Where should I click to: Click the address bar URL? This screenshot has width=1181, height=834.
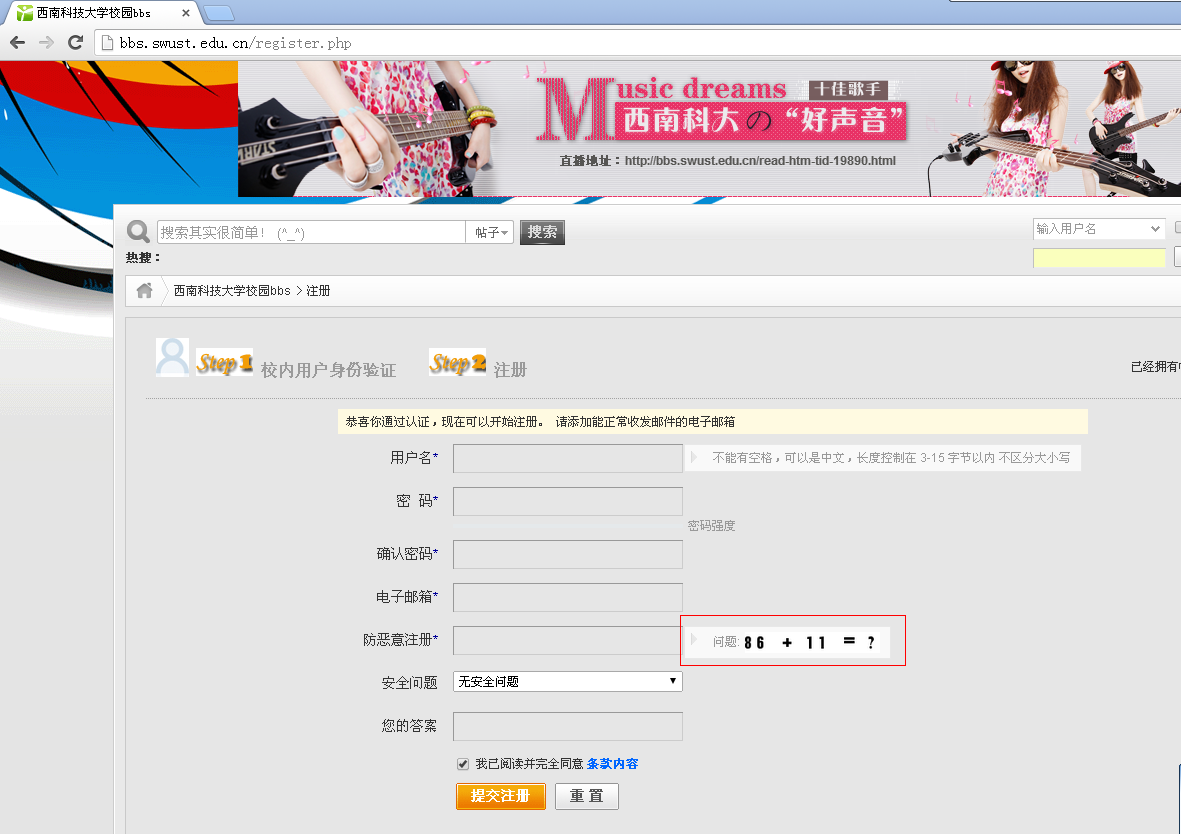pos(235,43)
